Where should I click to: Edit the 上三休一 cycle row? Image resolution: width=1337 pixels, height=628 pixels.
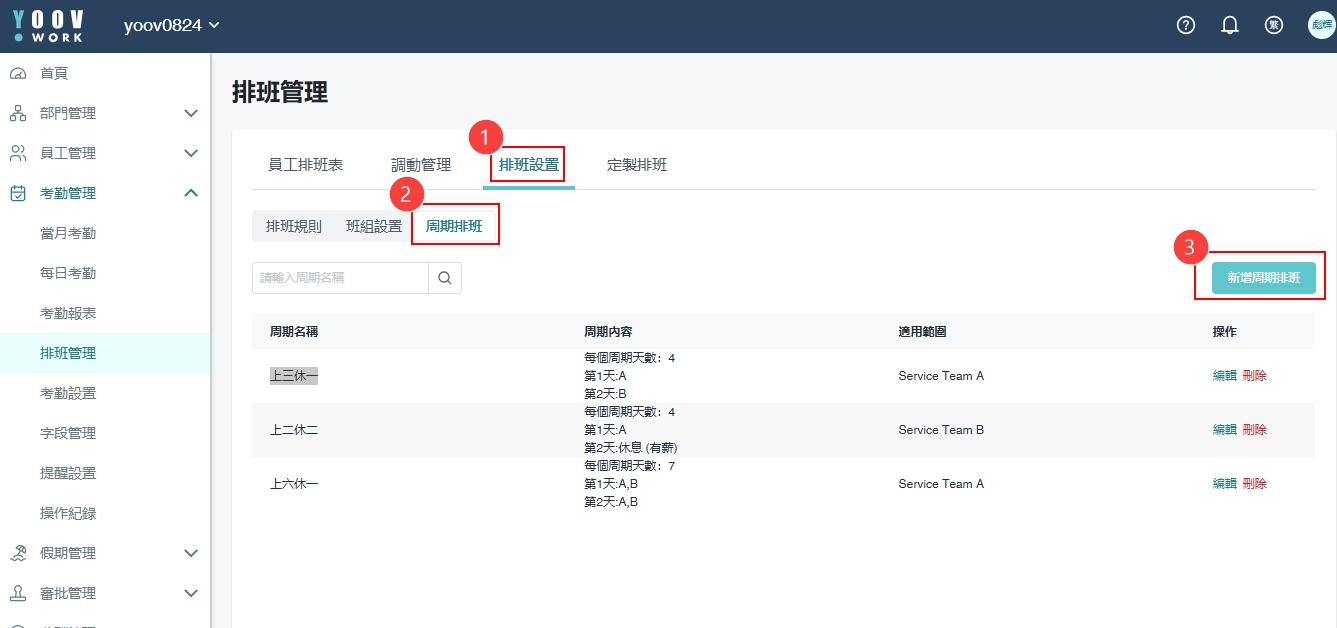1224,376
